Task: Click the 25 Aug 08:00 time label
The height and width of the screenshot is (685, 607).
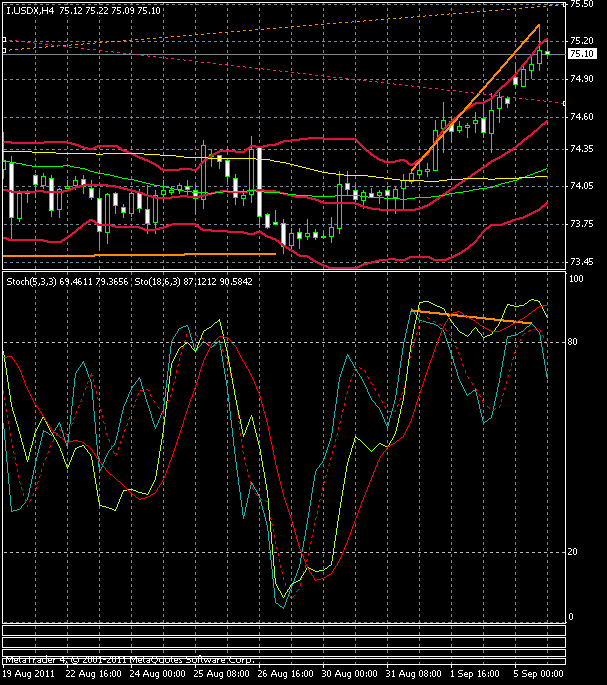Action: click(x=222, y=674)
